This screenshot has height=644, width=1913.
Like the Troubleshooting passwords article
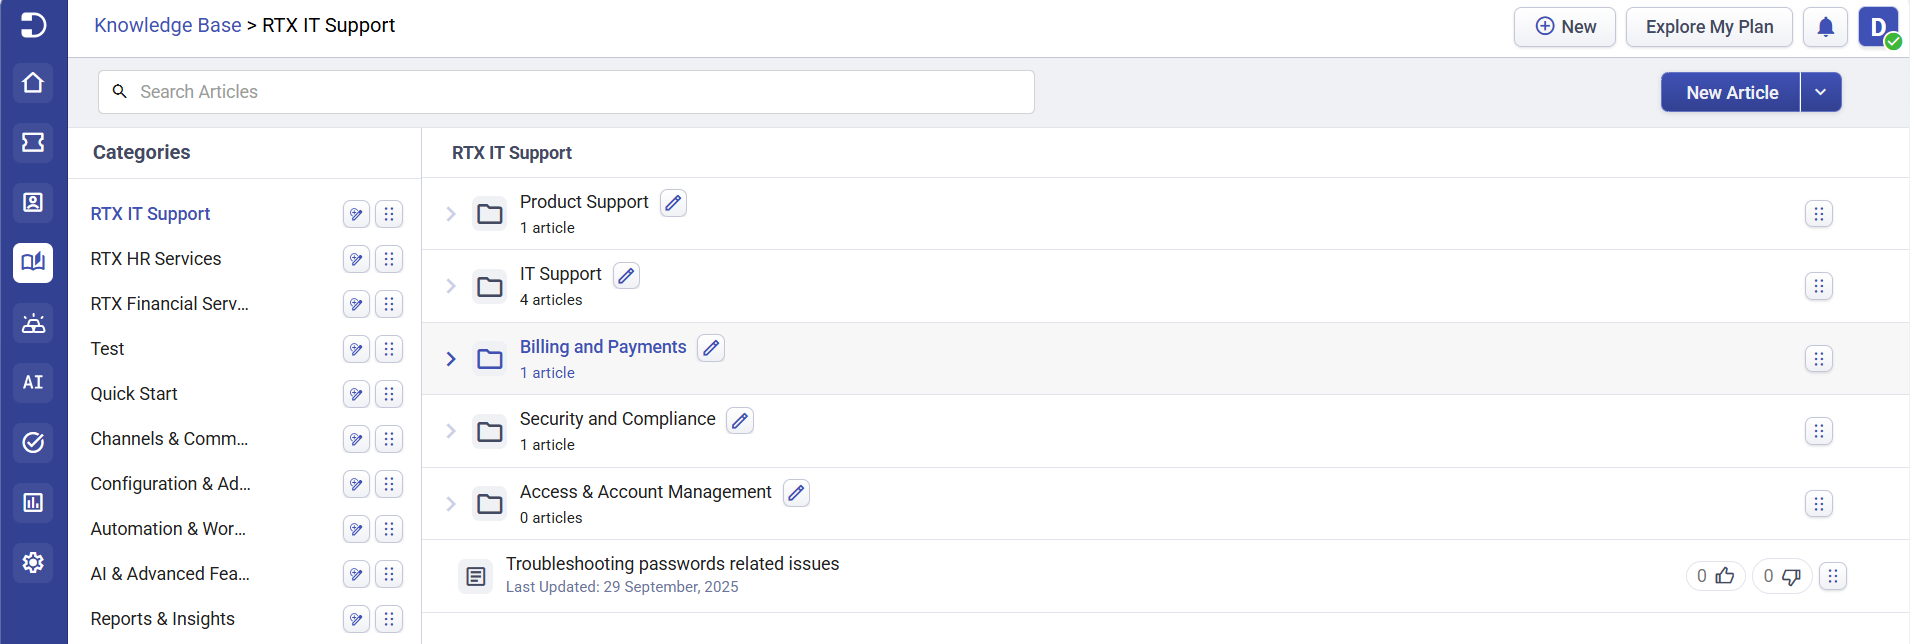pyautogui.click(x=1716, y=576)
